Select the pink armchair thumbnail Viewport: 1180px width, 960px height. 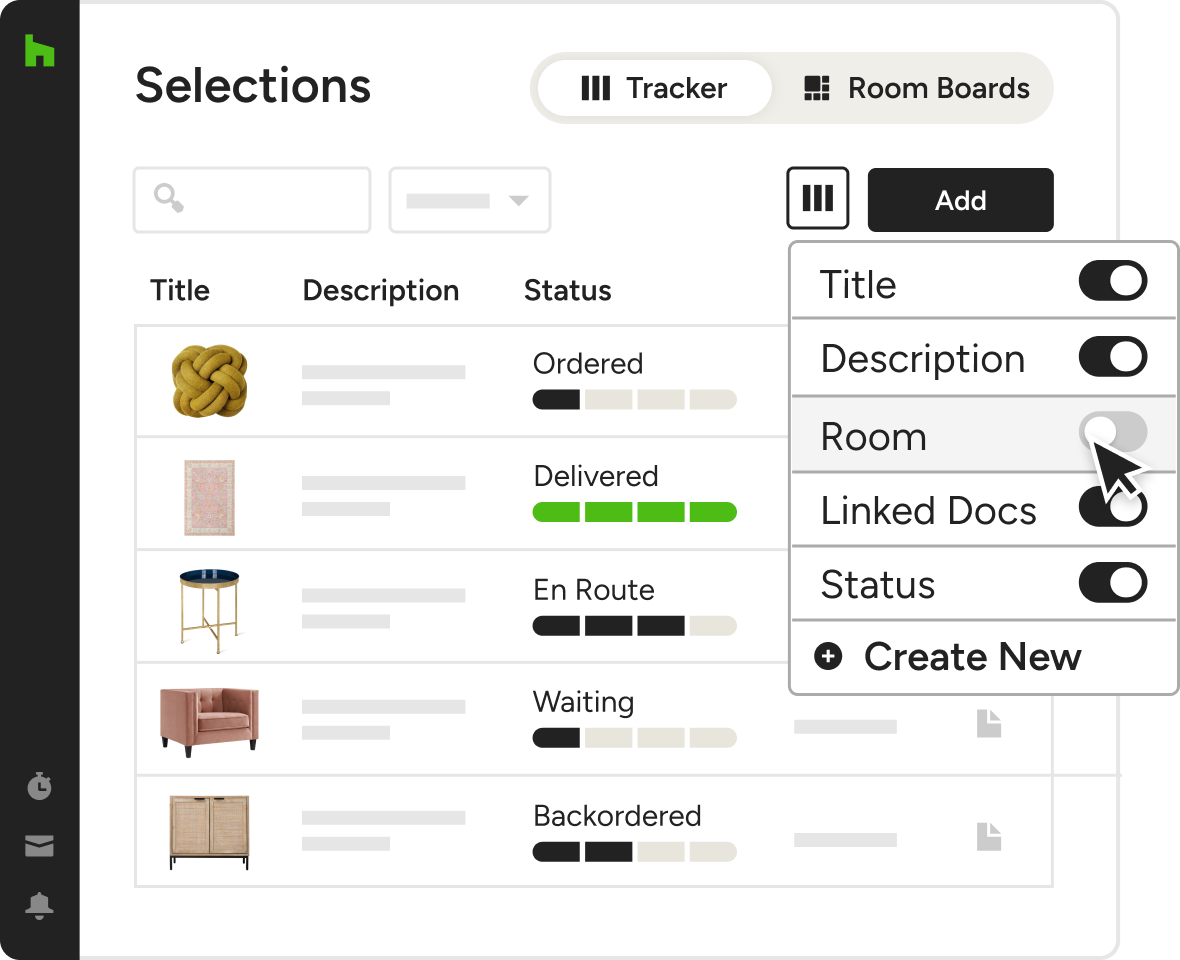click(208, 717)
